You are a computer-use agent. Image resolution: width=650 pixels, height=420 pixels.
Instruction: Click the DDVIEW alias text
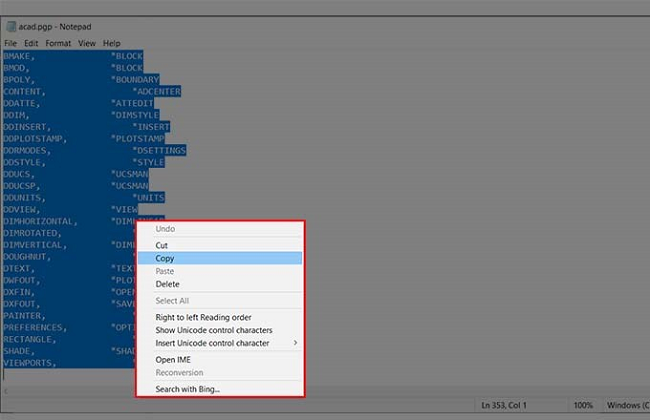pos(21,209)
